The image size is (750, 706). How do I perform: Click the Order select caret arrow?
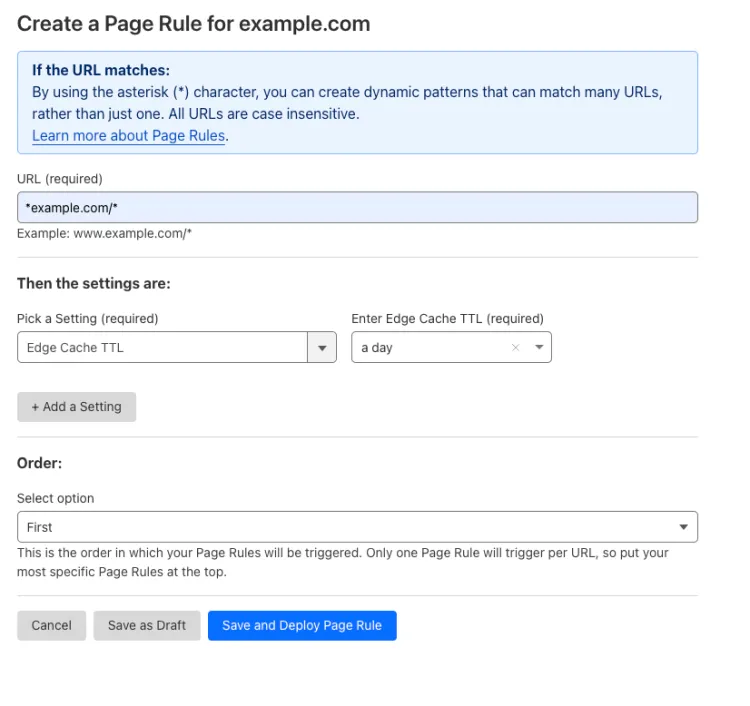click(x=683, y=527)
